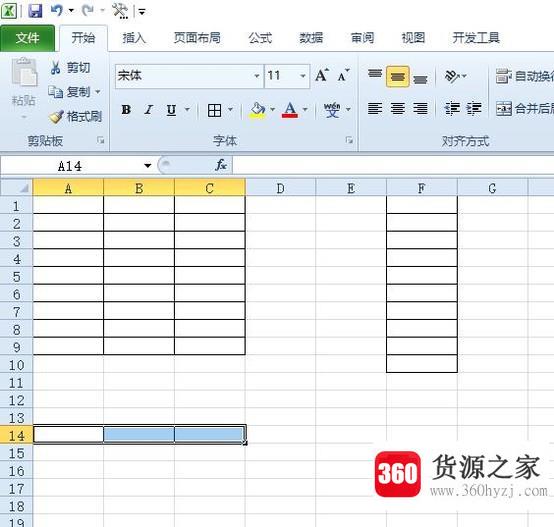Viewport: 554px width, 527px height.
Task: Toggle middle vertical alignment
Action: point(398,76)
